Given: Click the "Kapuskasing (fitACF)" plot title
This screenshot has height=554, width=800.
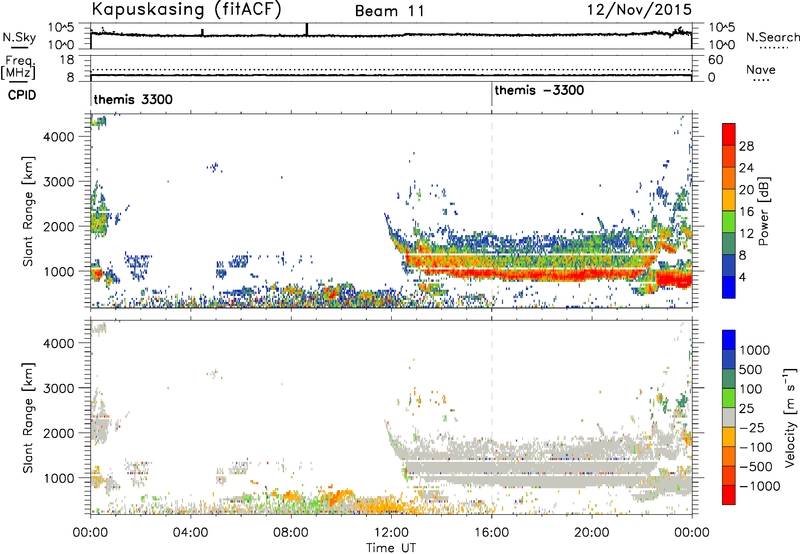Looking at the screenshot, I should (187, 9).
